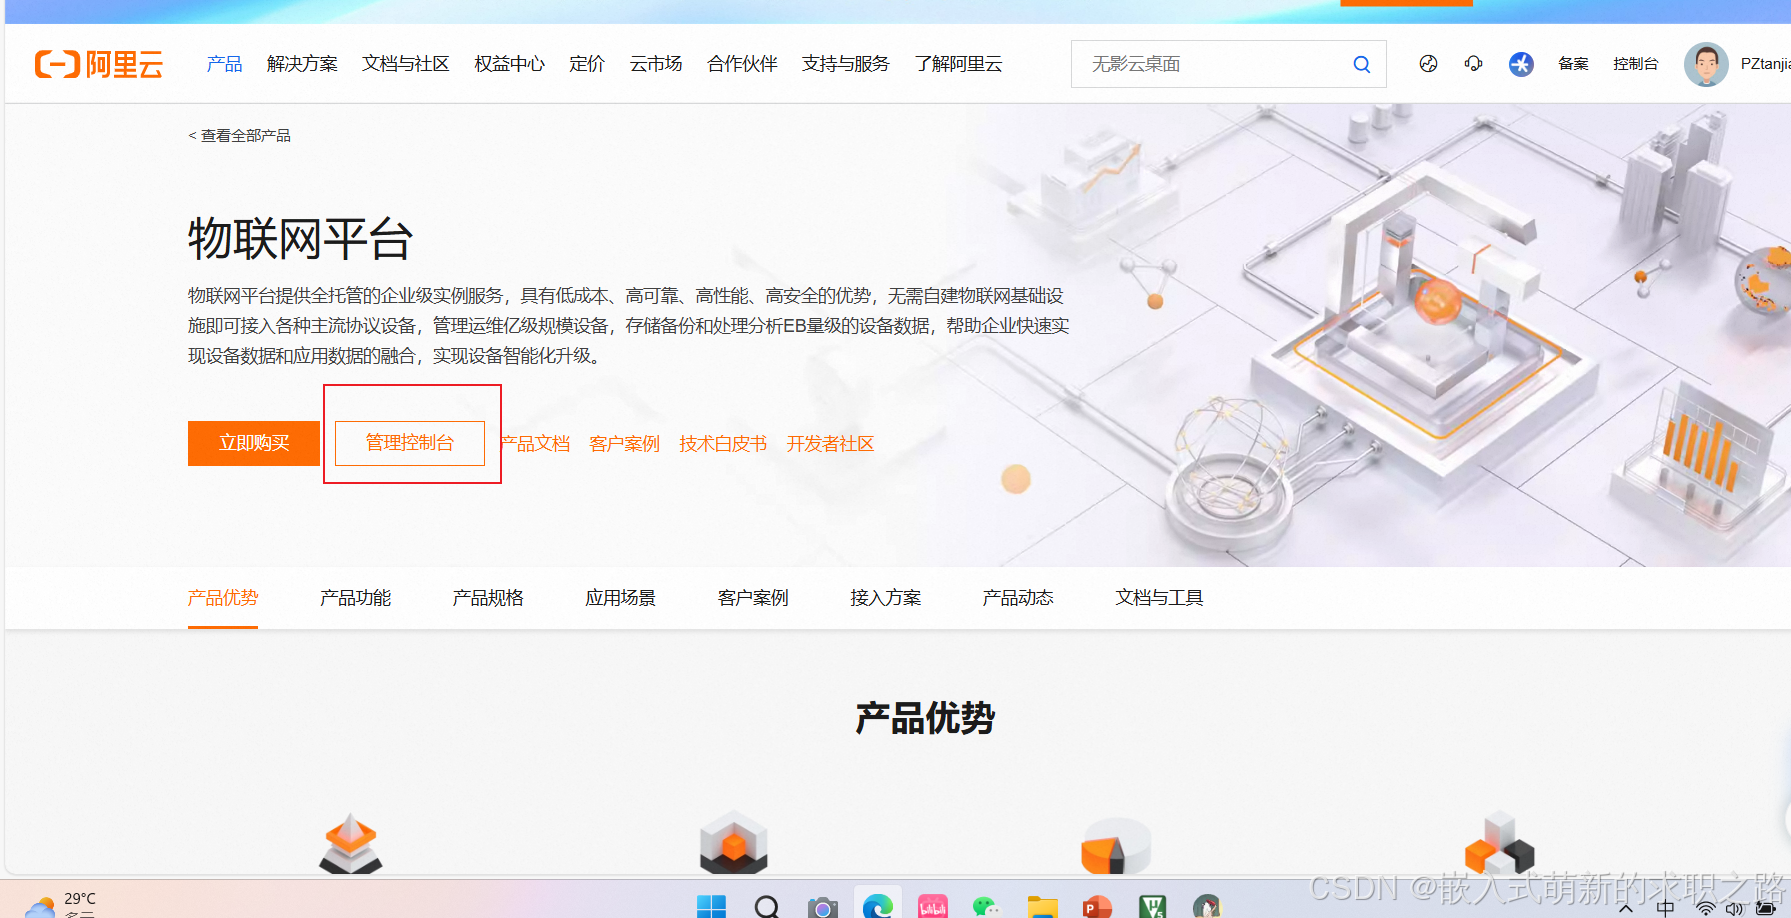Go back via 查看全部产品 link

239,135
